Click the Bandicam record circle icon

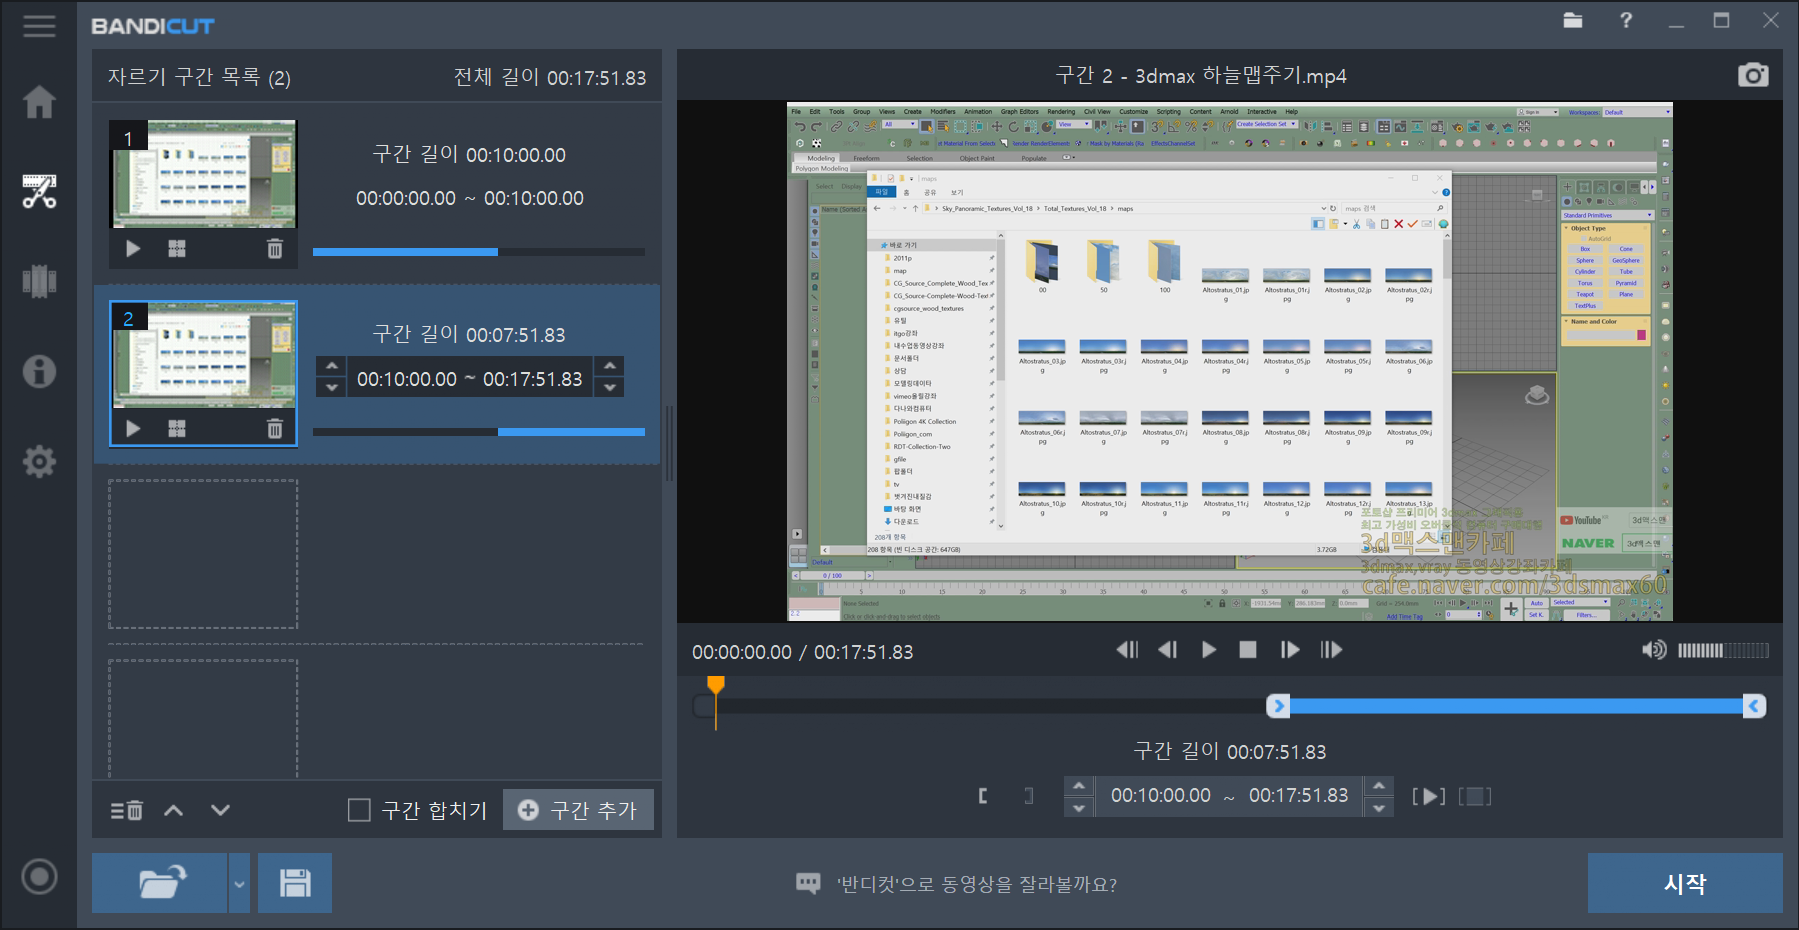click(x=39, y=877)
